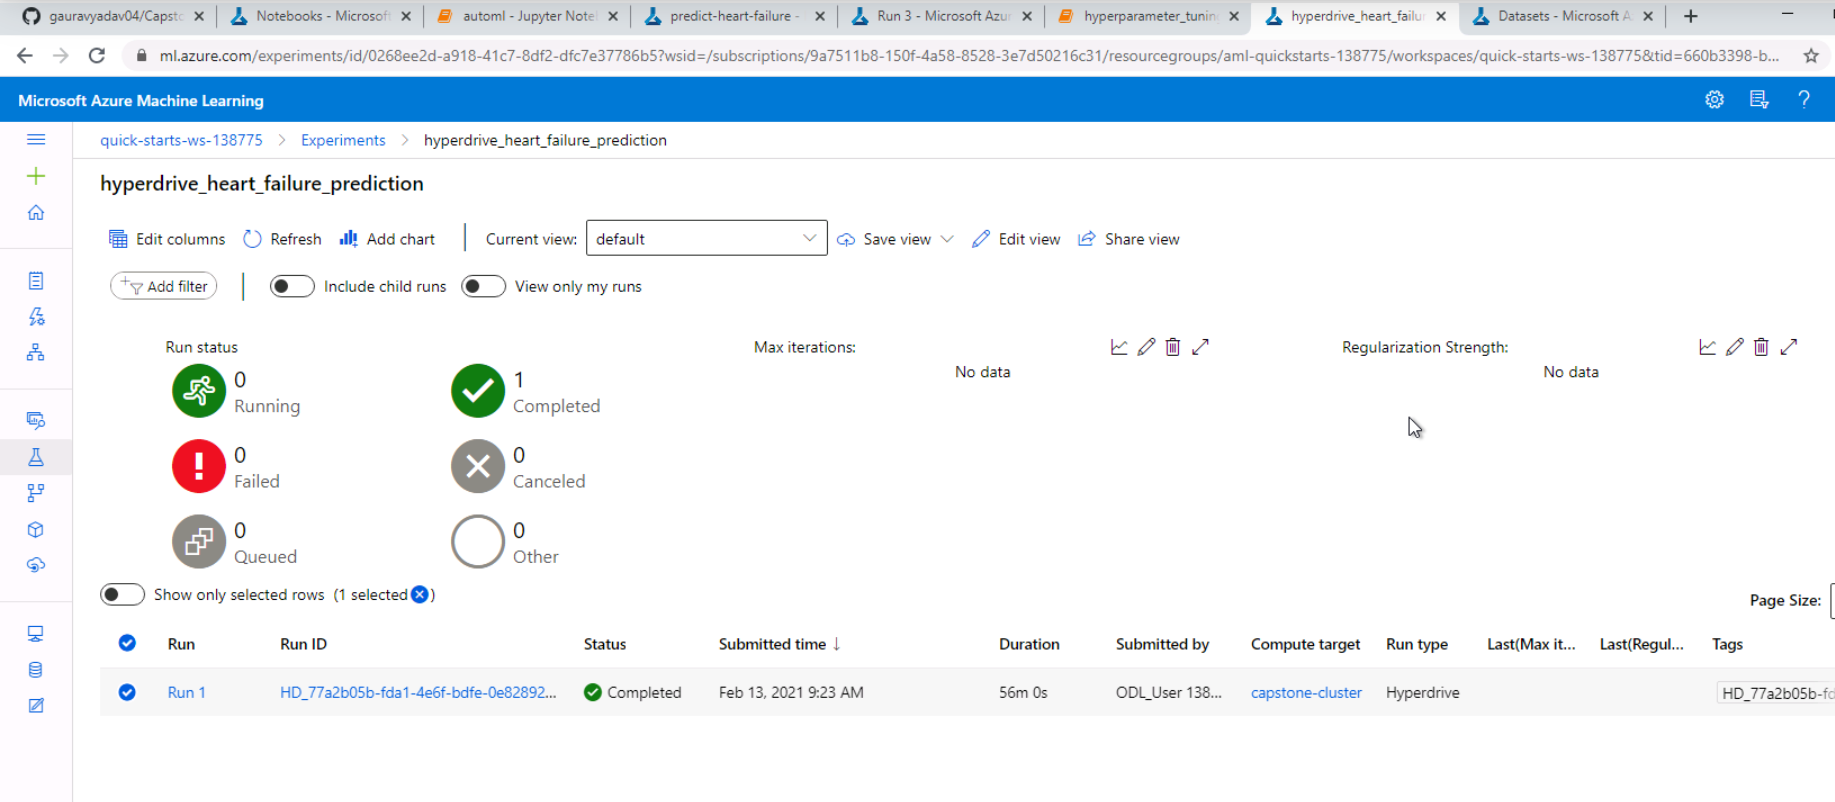The image size is (1835, 802).
Task: Open Automated ML from the sidebar icon
Action: tap(36, 317)
